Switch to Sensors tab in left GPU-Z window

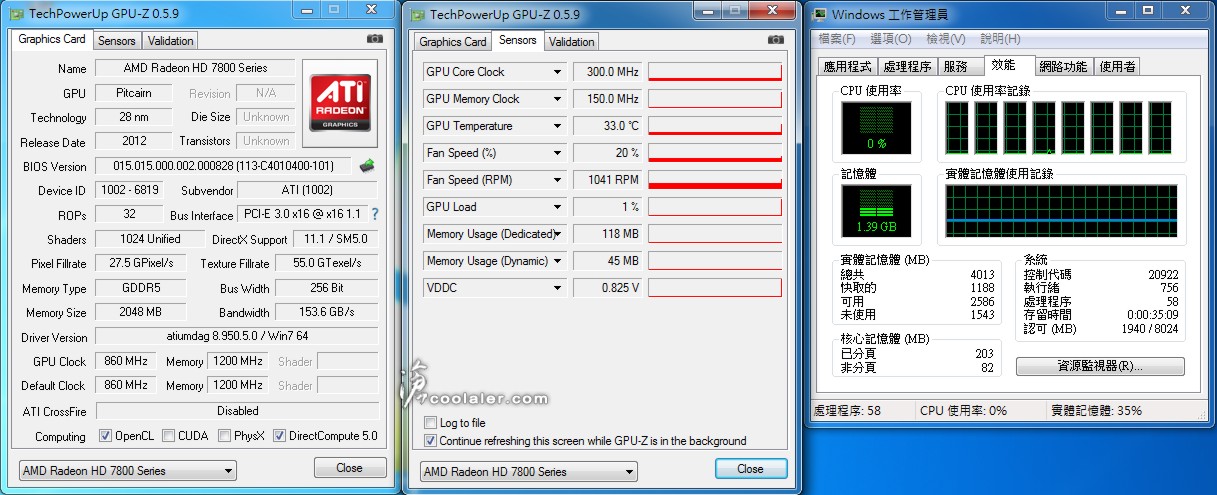116,41
